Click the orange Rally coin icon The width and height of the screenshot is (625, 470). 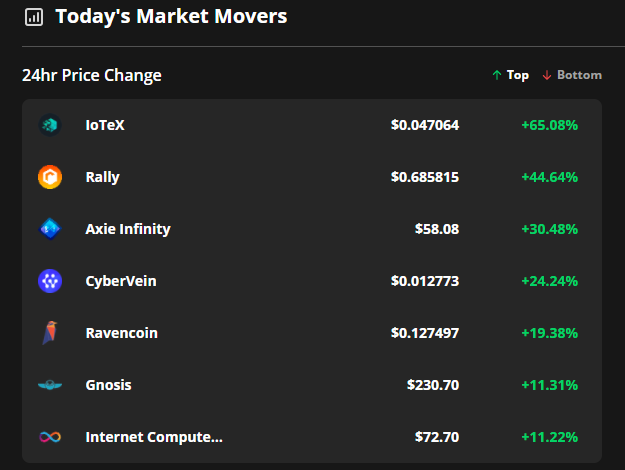point(50,177)
